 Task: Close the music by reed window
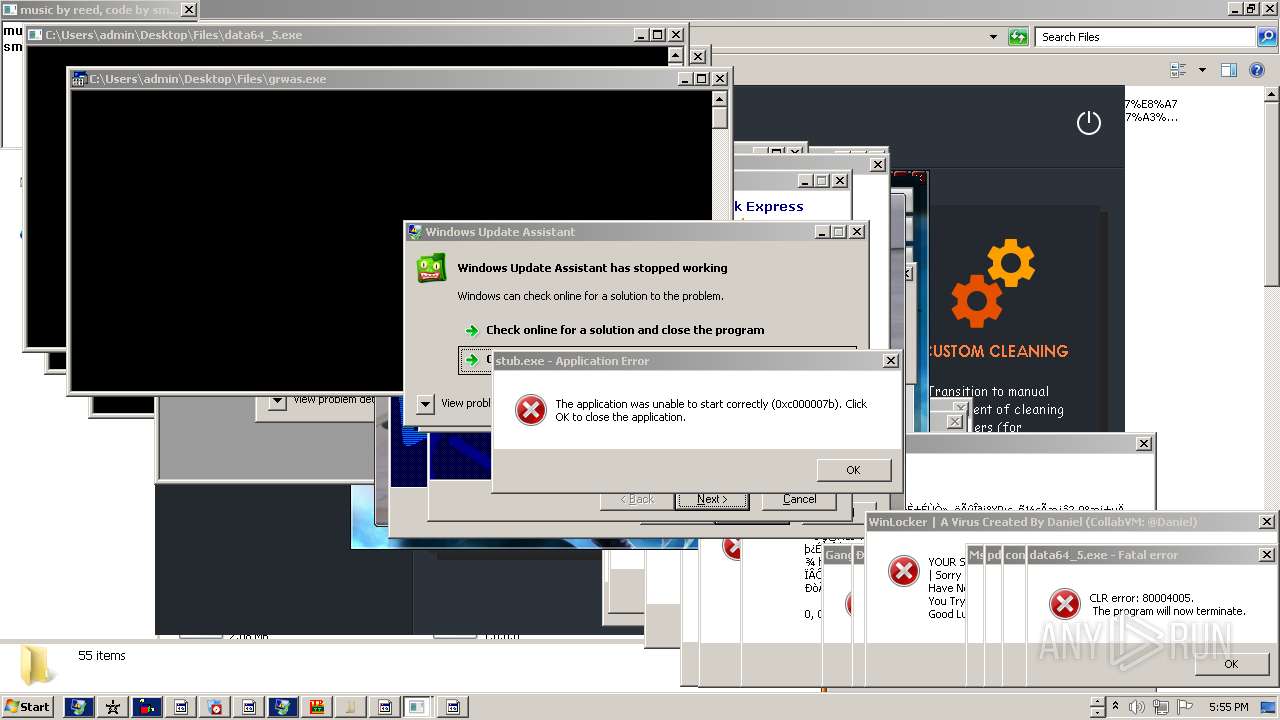[188, 10]
